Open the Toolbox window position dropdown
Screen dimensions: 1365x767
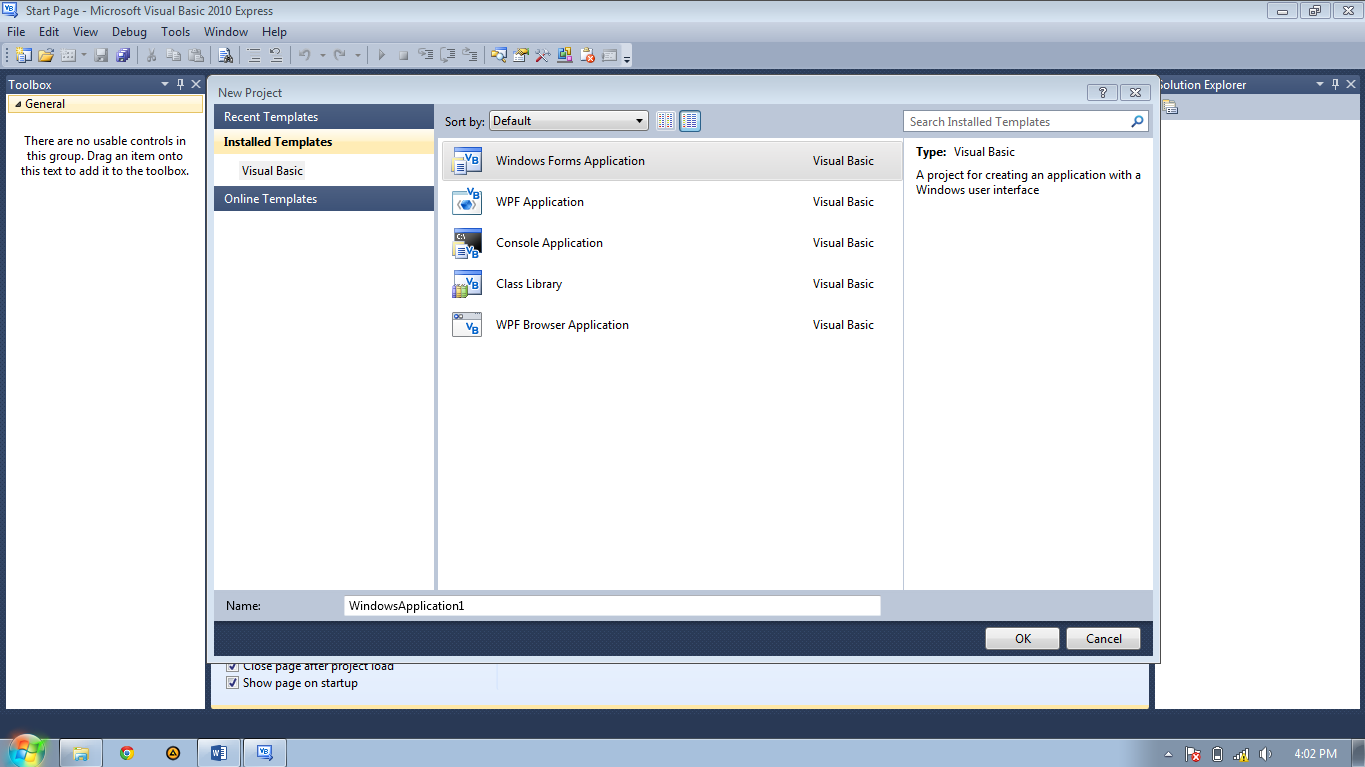[166, 85]
